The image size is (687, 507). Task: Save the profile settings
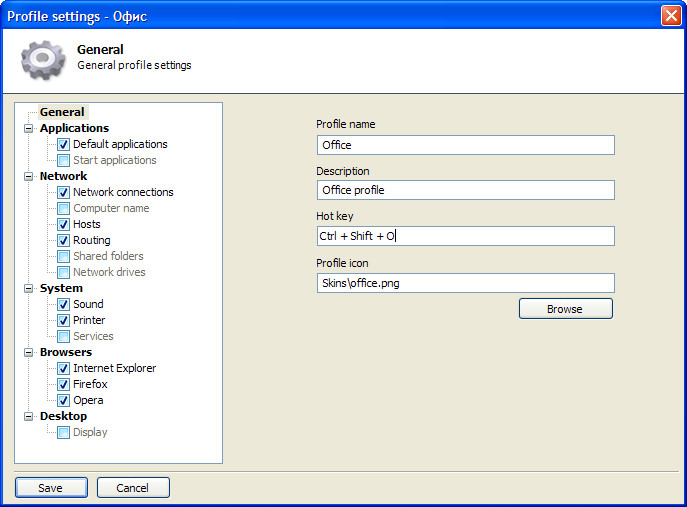[51, 488]
